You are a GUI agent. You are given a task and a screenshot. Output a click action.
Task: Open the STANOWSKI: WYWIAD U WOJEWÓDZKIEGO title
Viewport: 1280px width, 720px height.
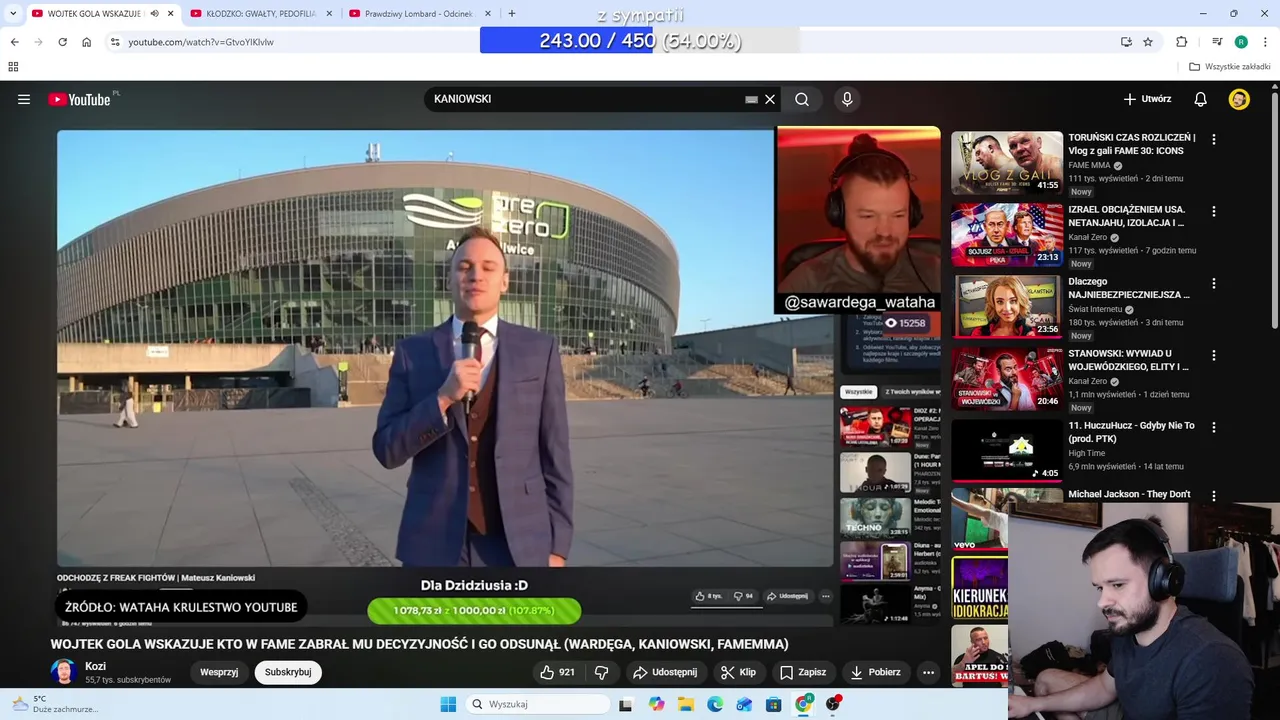[x=1131, y=360]
